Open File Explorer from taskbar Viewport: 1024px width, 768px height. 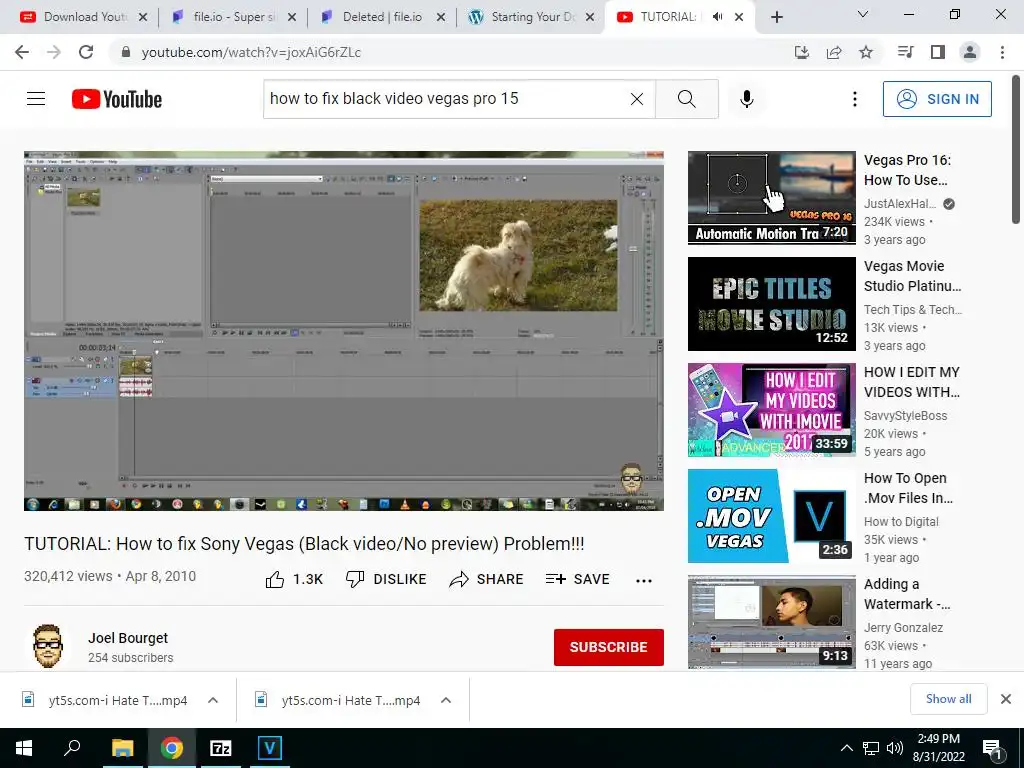click(122, 748)
